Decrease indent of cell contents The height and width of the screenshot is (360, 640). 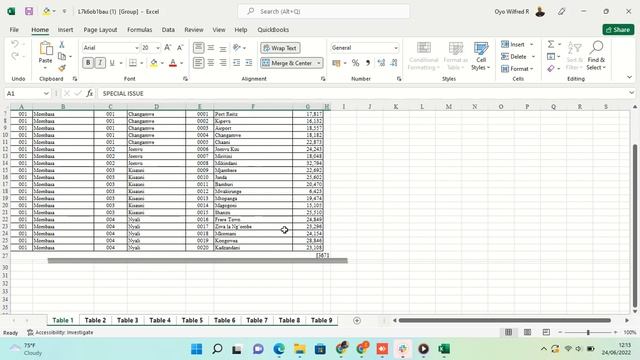(x=236, y=63)
